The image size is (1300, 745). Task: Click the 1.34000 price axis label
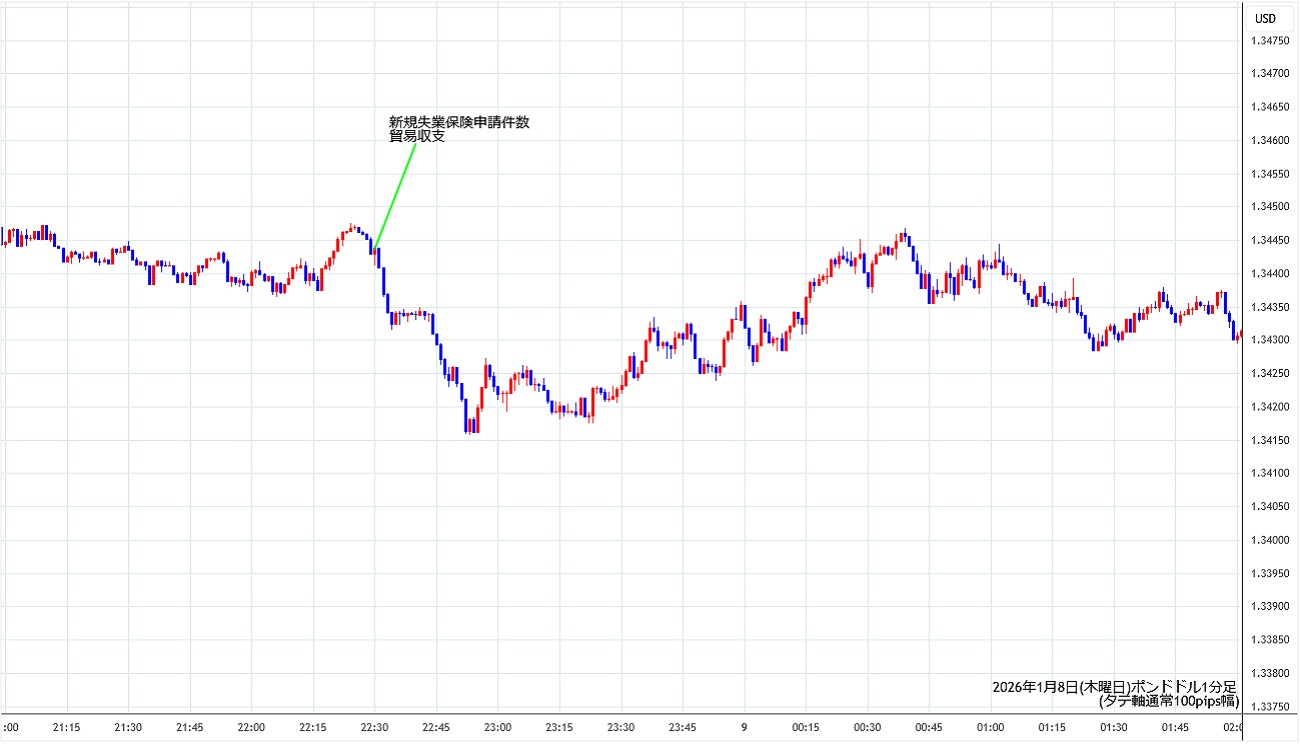pos(1270,540)
